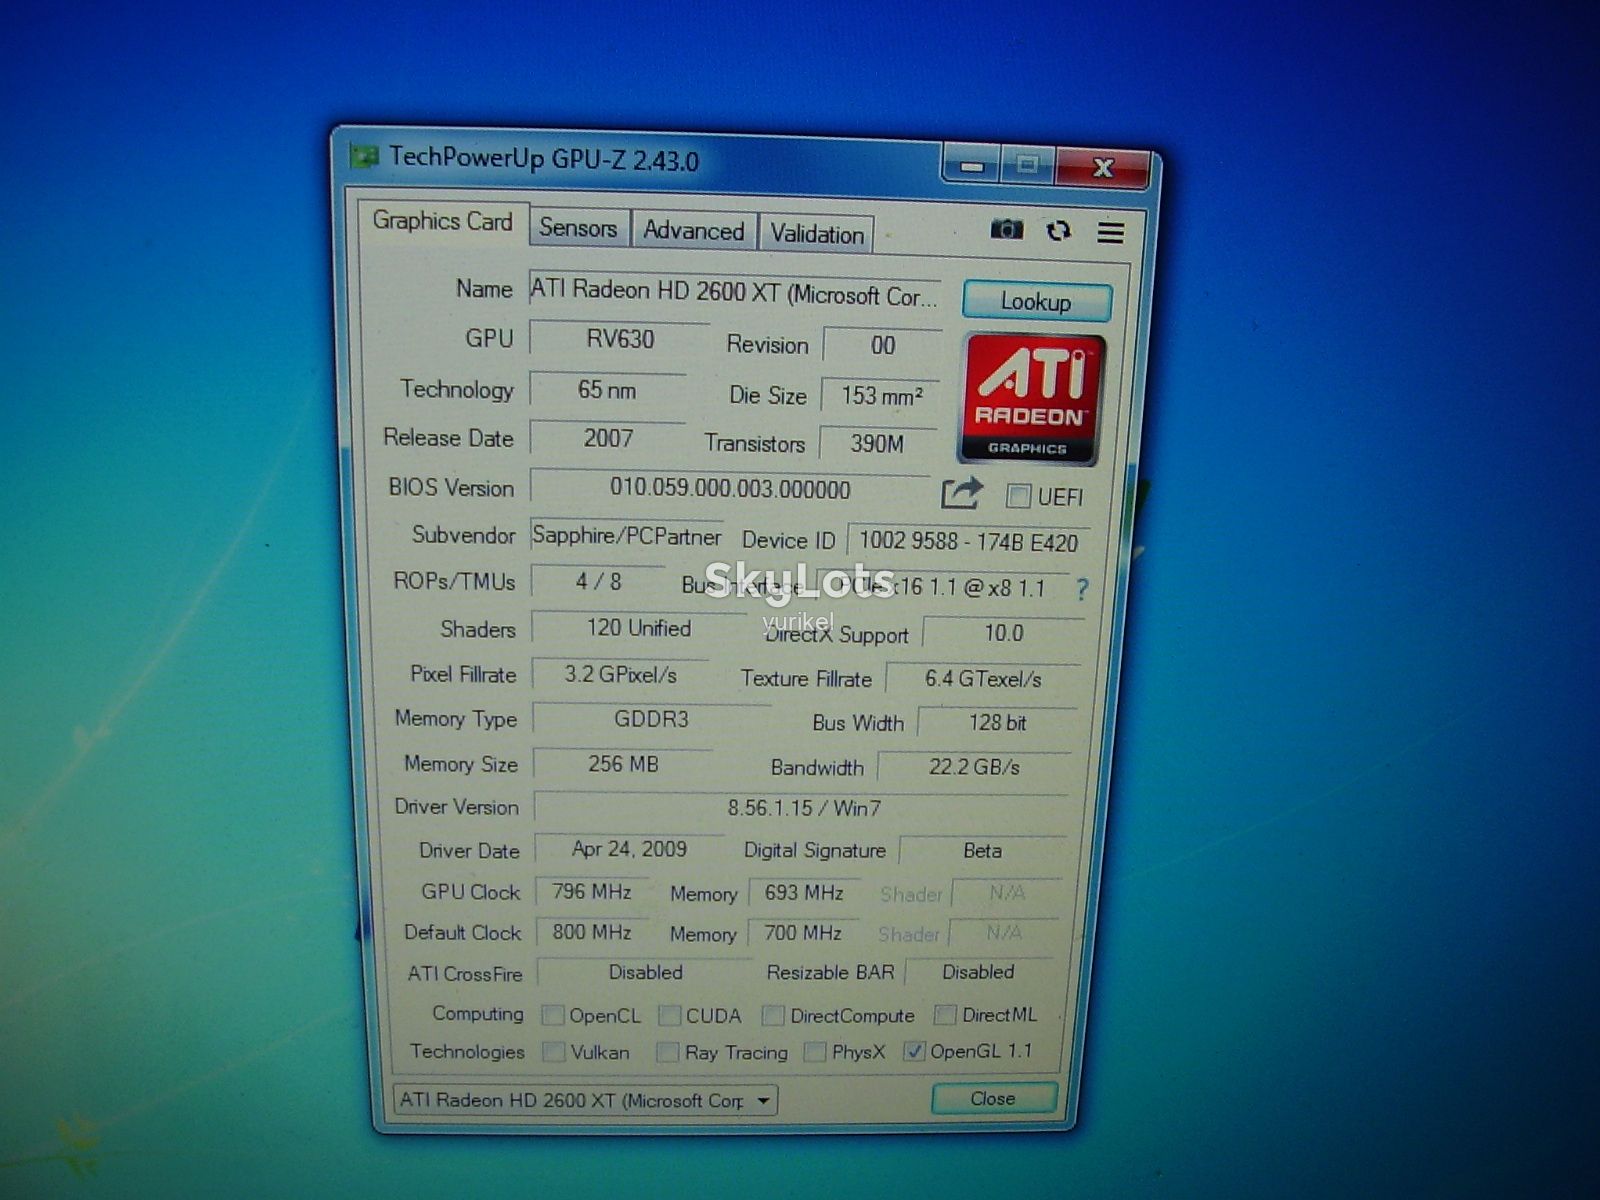Screen dimensions: 1600x1200
Task: Click the Close button at bottom
Action: pos(993,1098)
